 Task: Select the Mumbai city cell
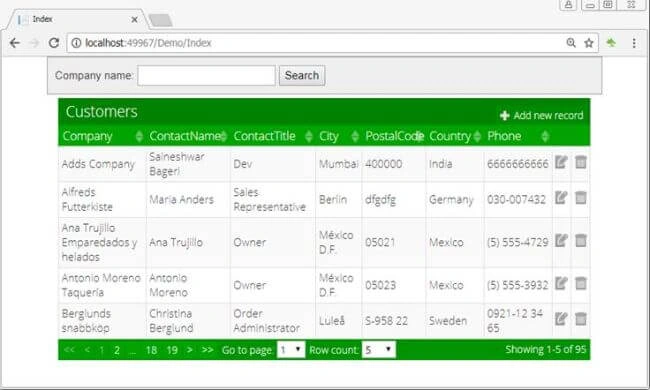click(x=338, y=164)
